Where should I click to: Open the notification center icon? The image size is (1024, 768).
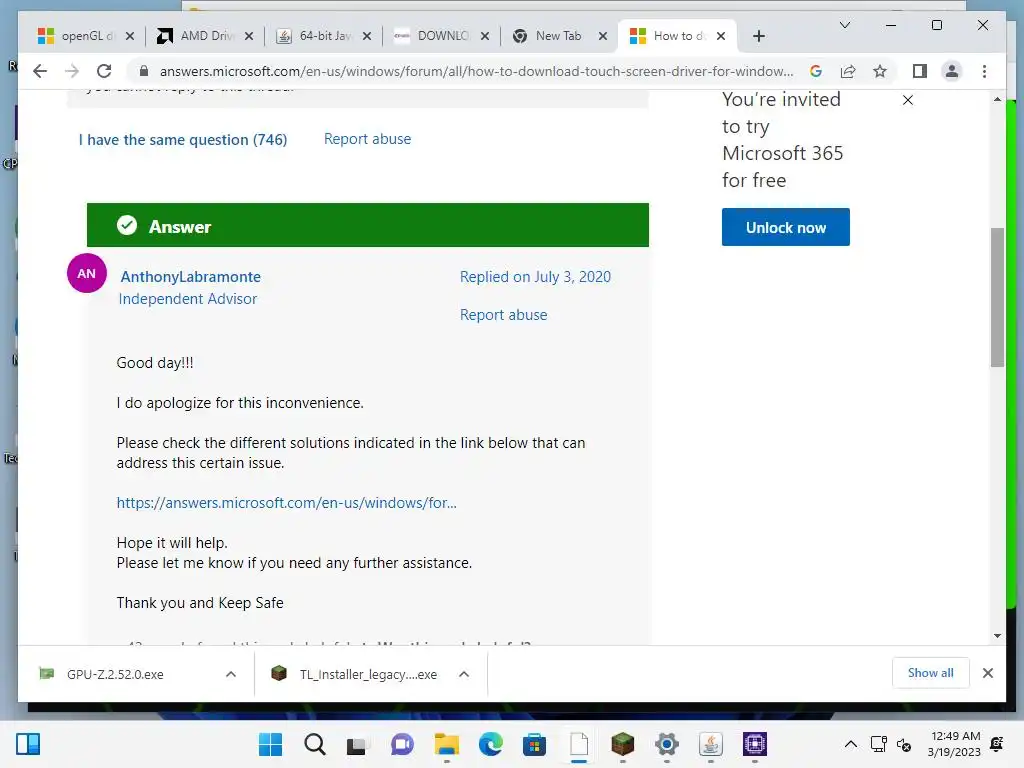coord(997,744)
